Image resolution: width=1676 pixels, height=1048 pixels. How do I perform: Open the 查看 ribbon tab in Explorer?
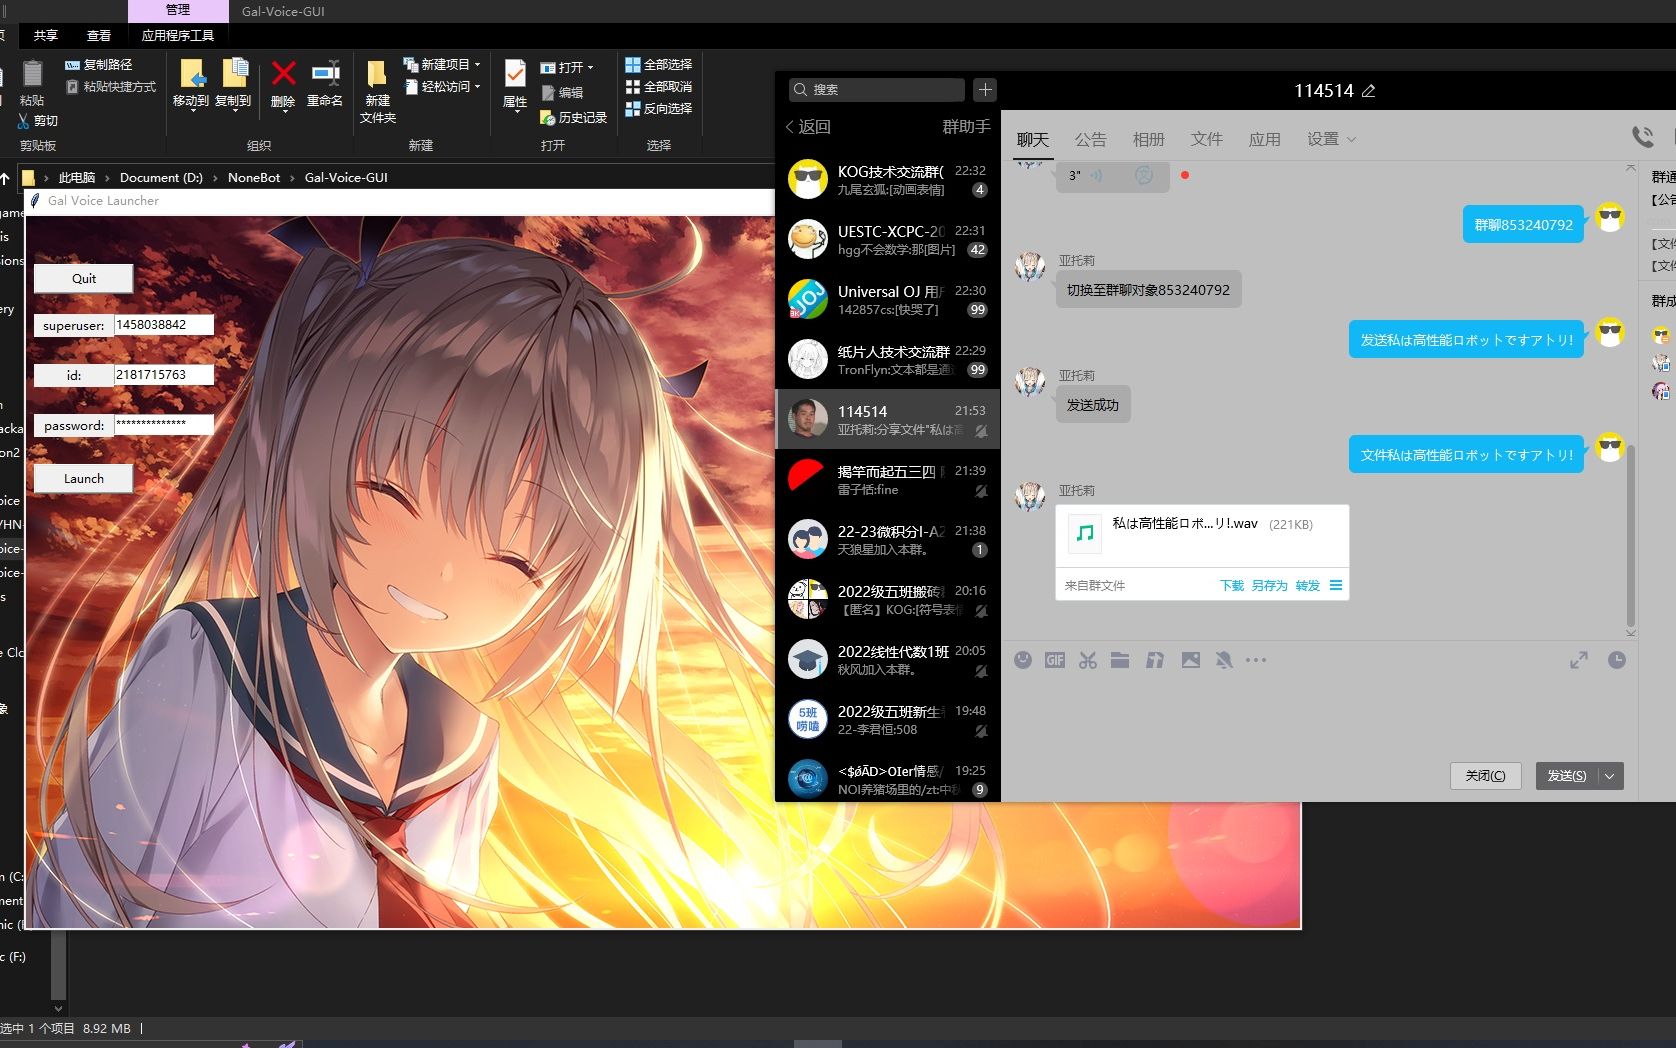[x=99, y=34]
